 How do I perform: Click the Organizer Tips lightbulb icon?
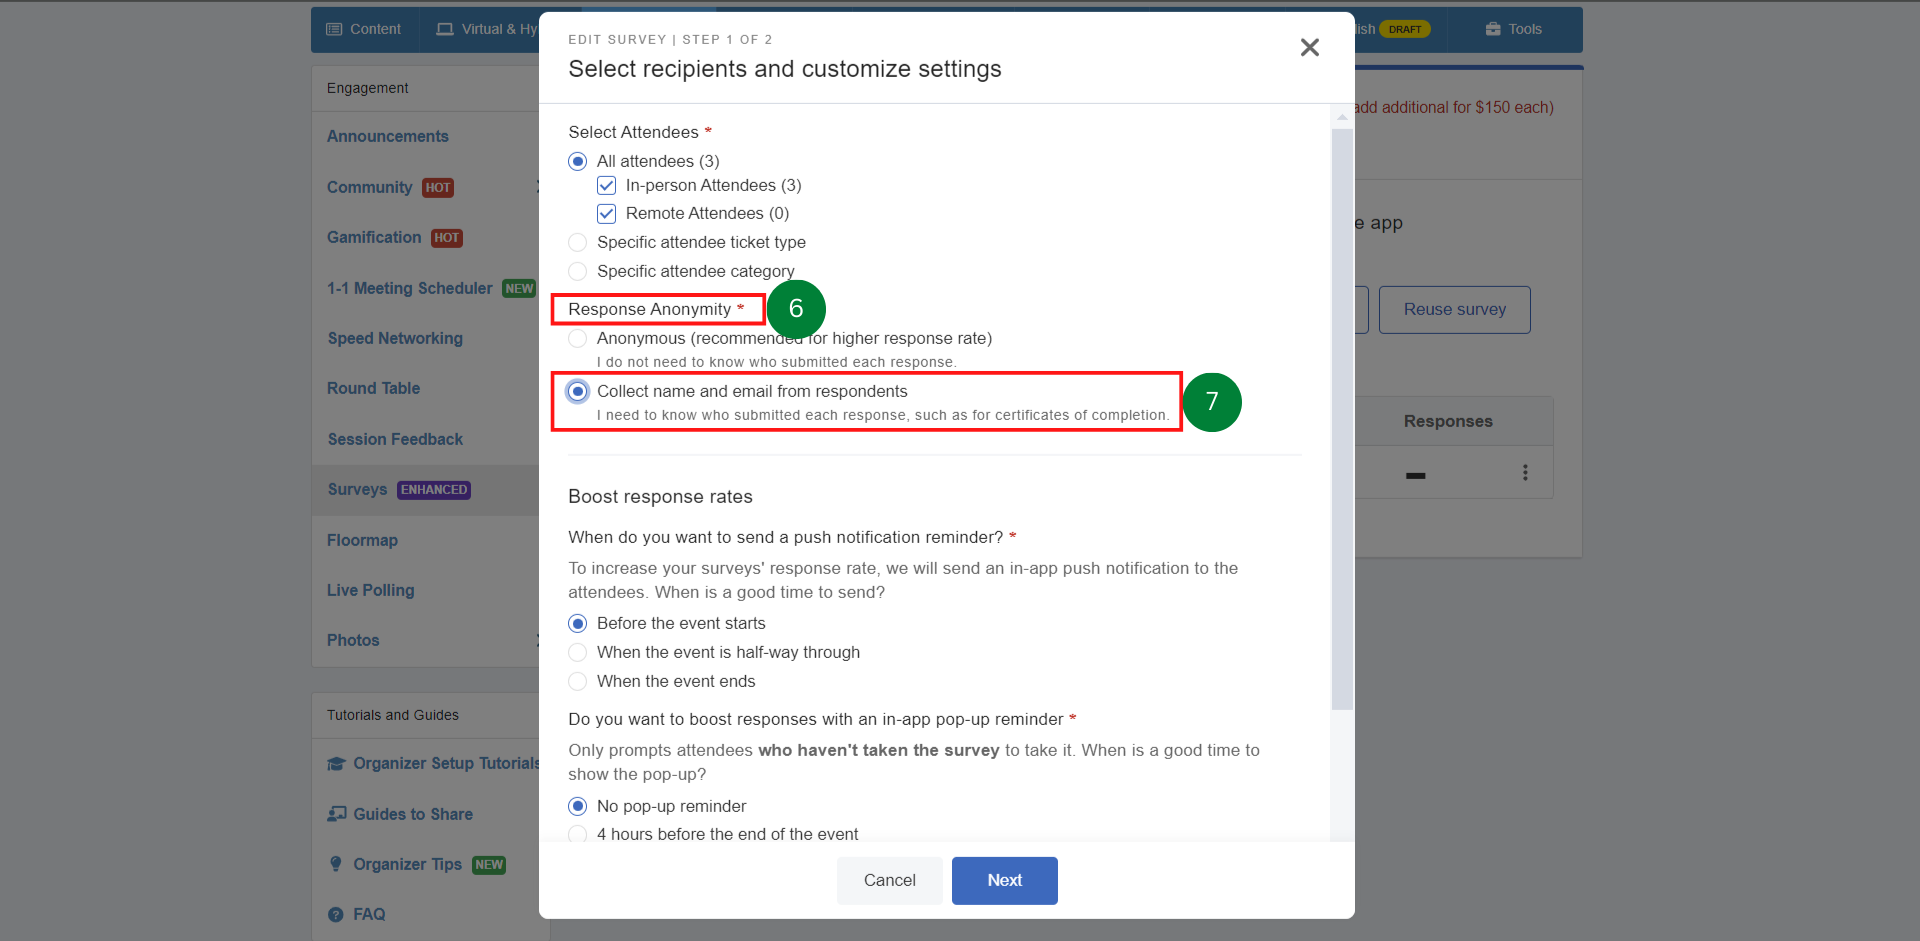click(336, 864)
